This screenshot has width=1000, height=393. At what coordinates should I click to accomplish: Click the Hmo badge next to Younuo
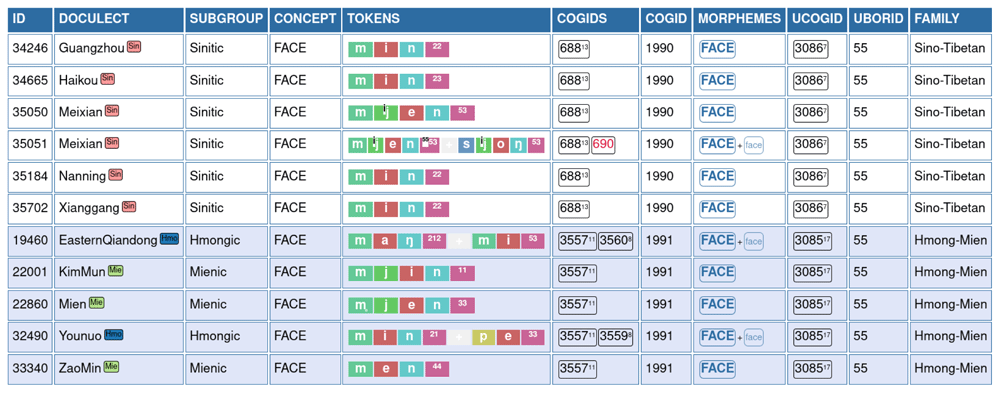coord(114,334)
